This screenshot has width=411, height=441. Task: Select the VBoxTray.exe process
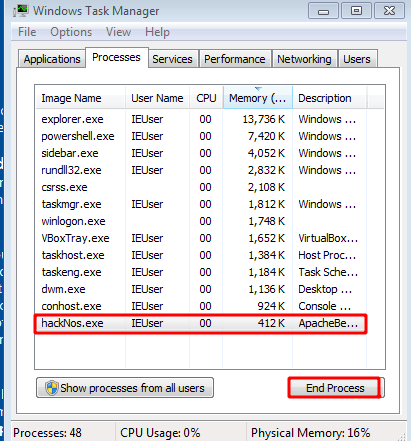[200, 238]
